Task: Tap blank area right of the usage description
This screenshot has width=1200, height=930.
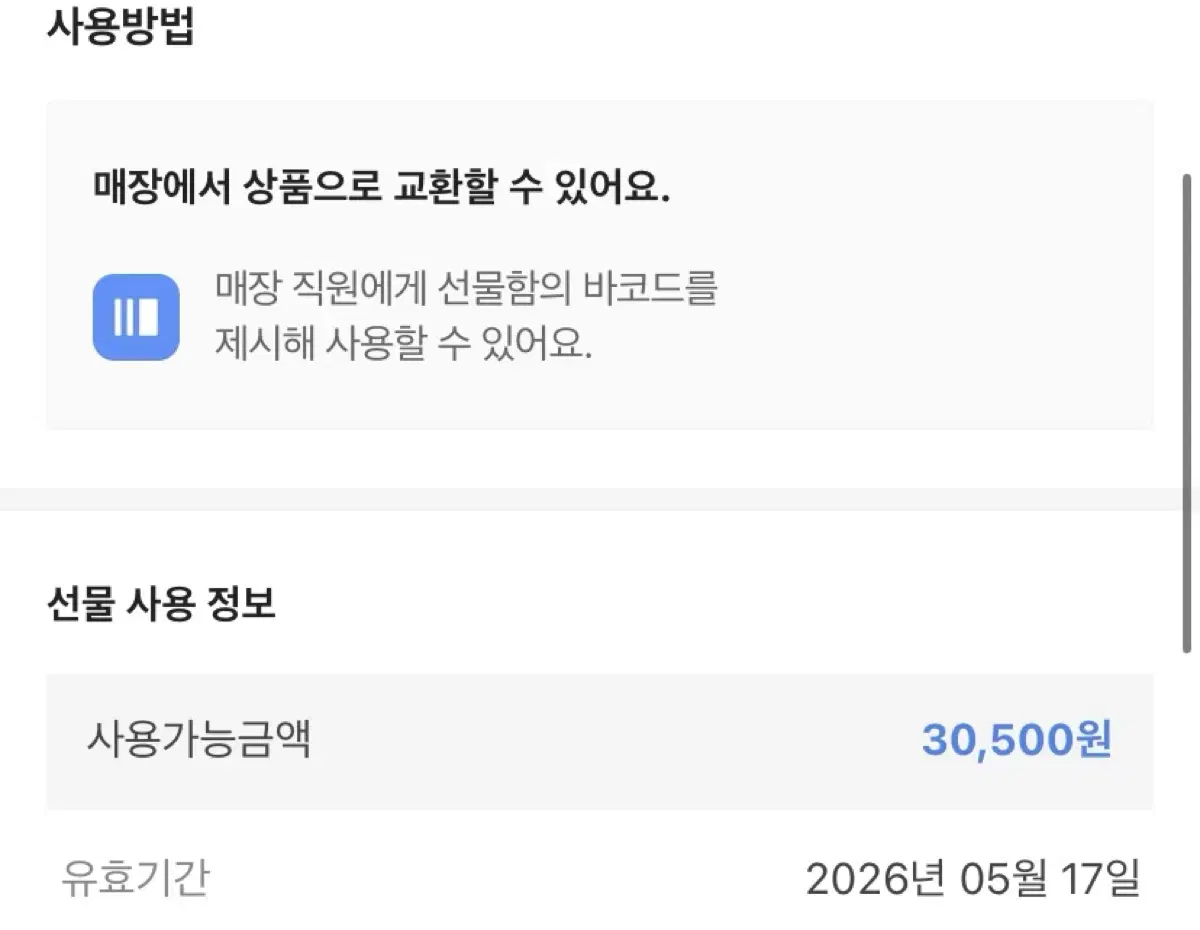Action: click(x=930, y=318)
